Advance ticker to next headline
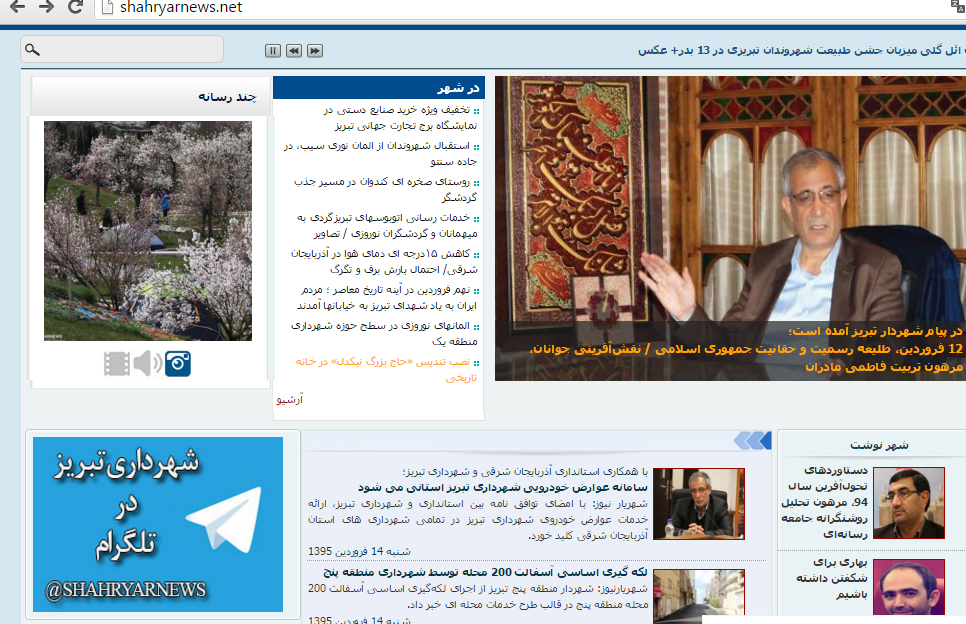 [x=315, y=51]
